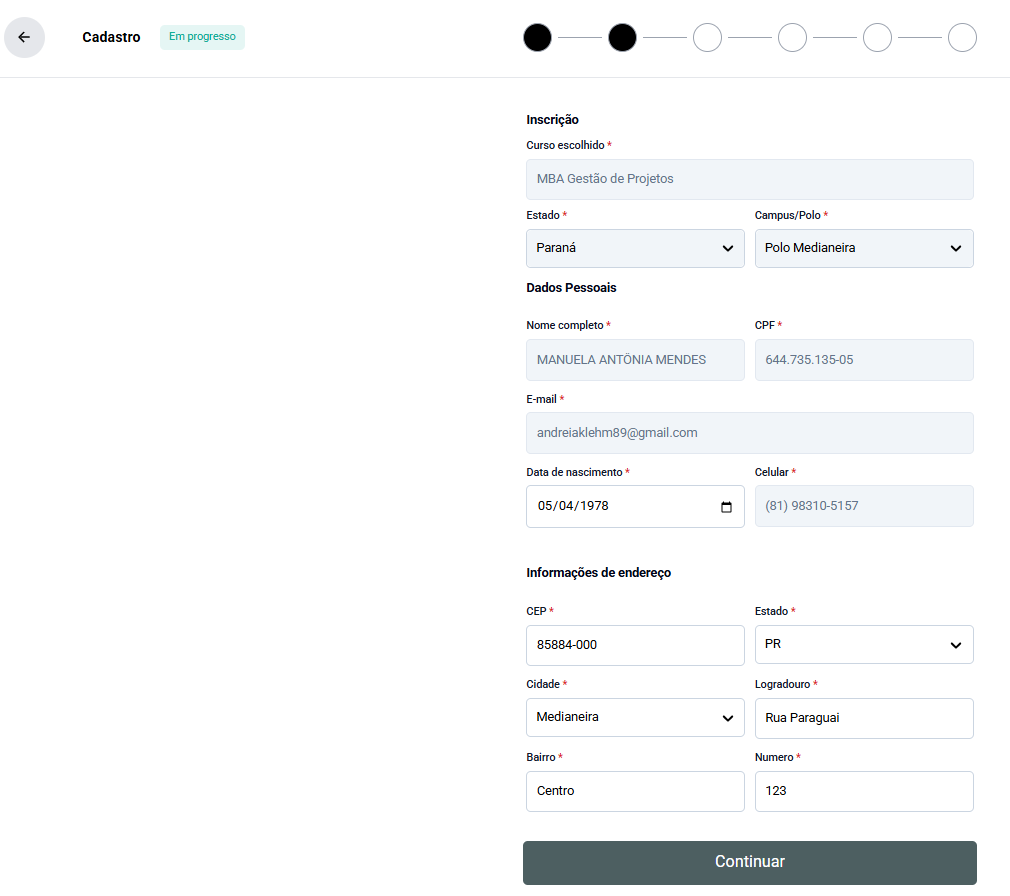Click the Nome completo field
The width and height of the screenshot is (1010, 896).
pyautogui.click(x=635, y=360)
